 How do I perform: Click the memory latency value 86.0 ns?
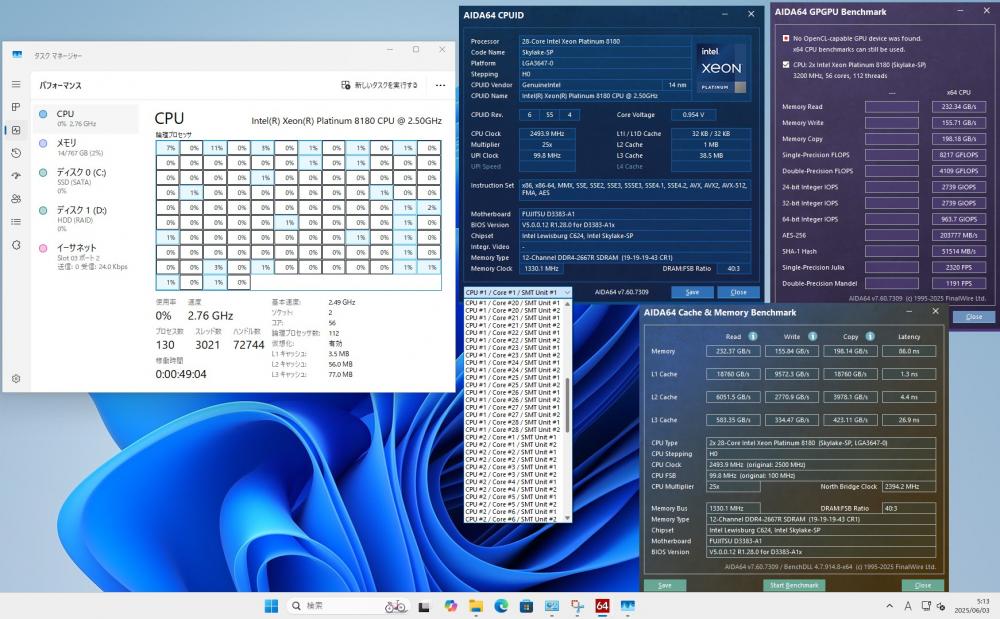(909, 351)
